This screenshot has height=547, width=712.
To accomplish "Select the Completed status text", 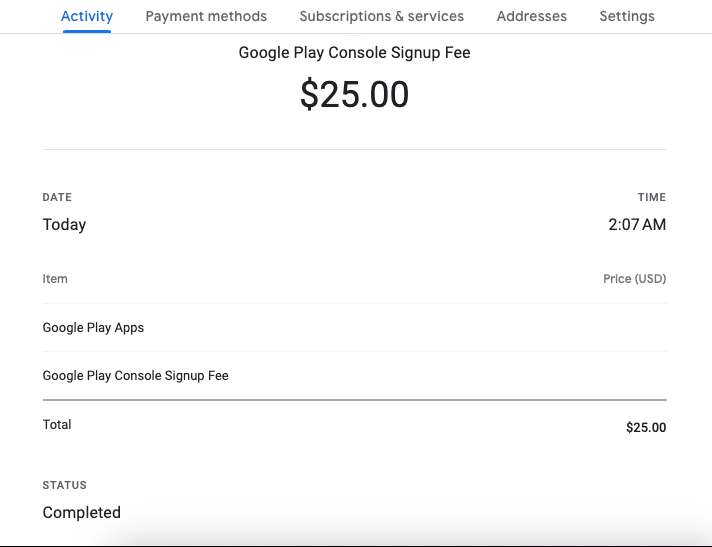I will [81, 513].
